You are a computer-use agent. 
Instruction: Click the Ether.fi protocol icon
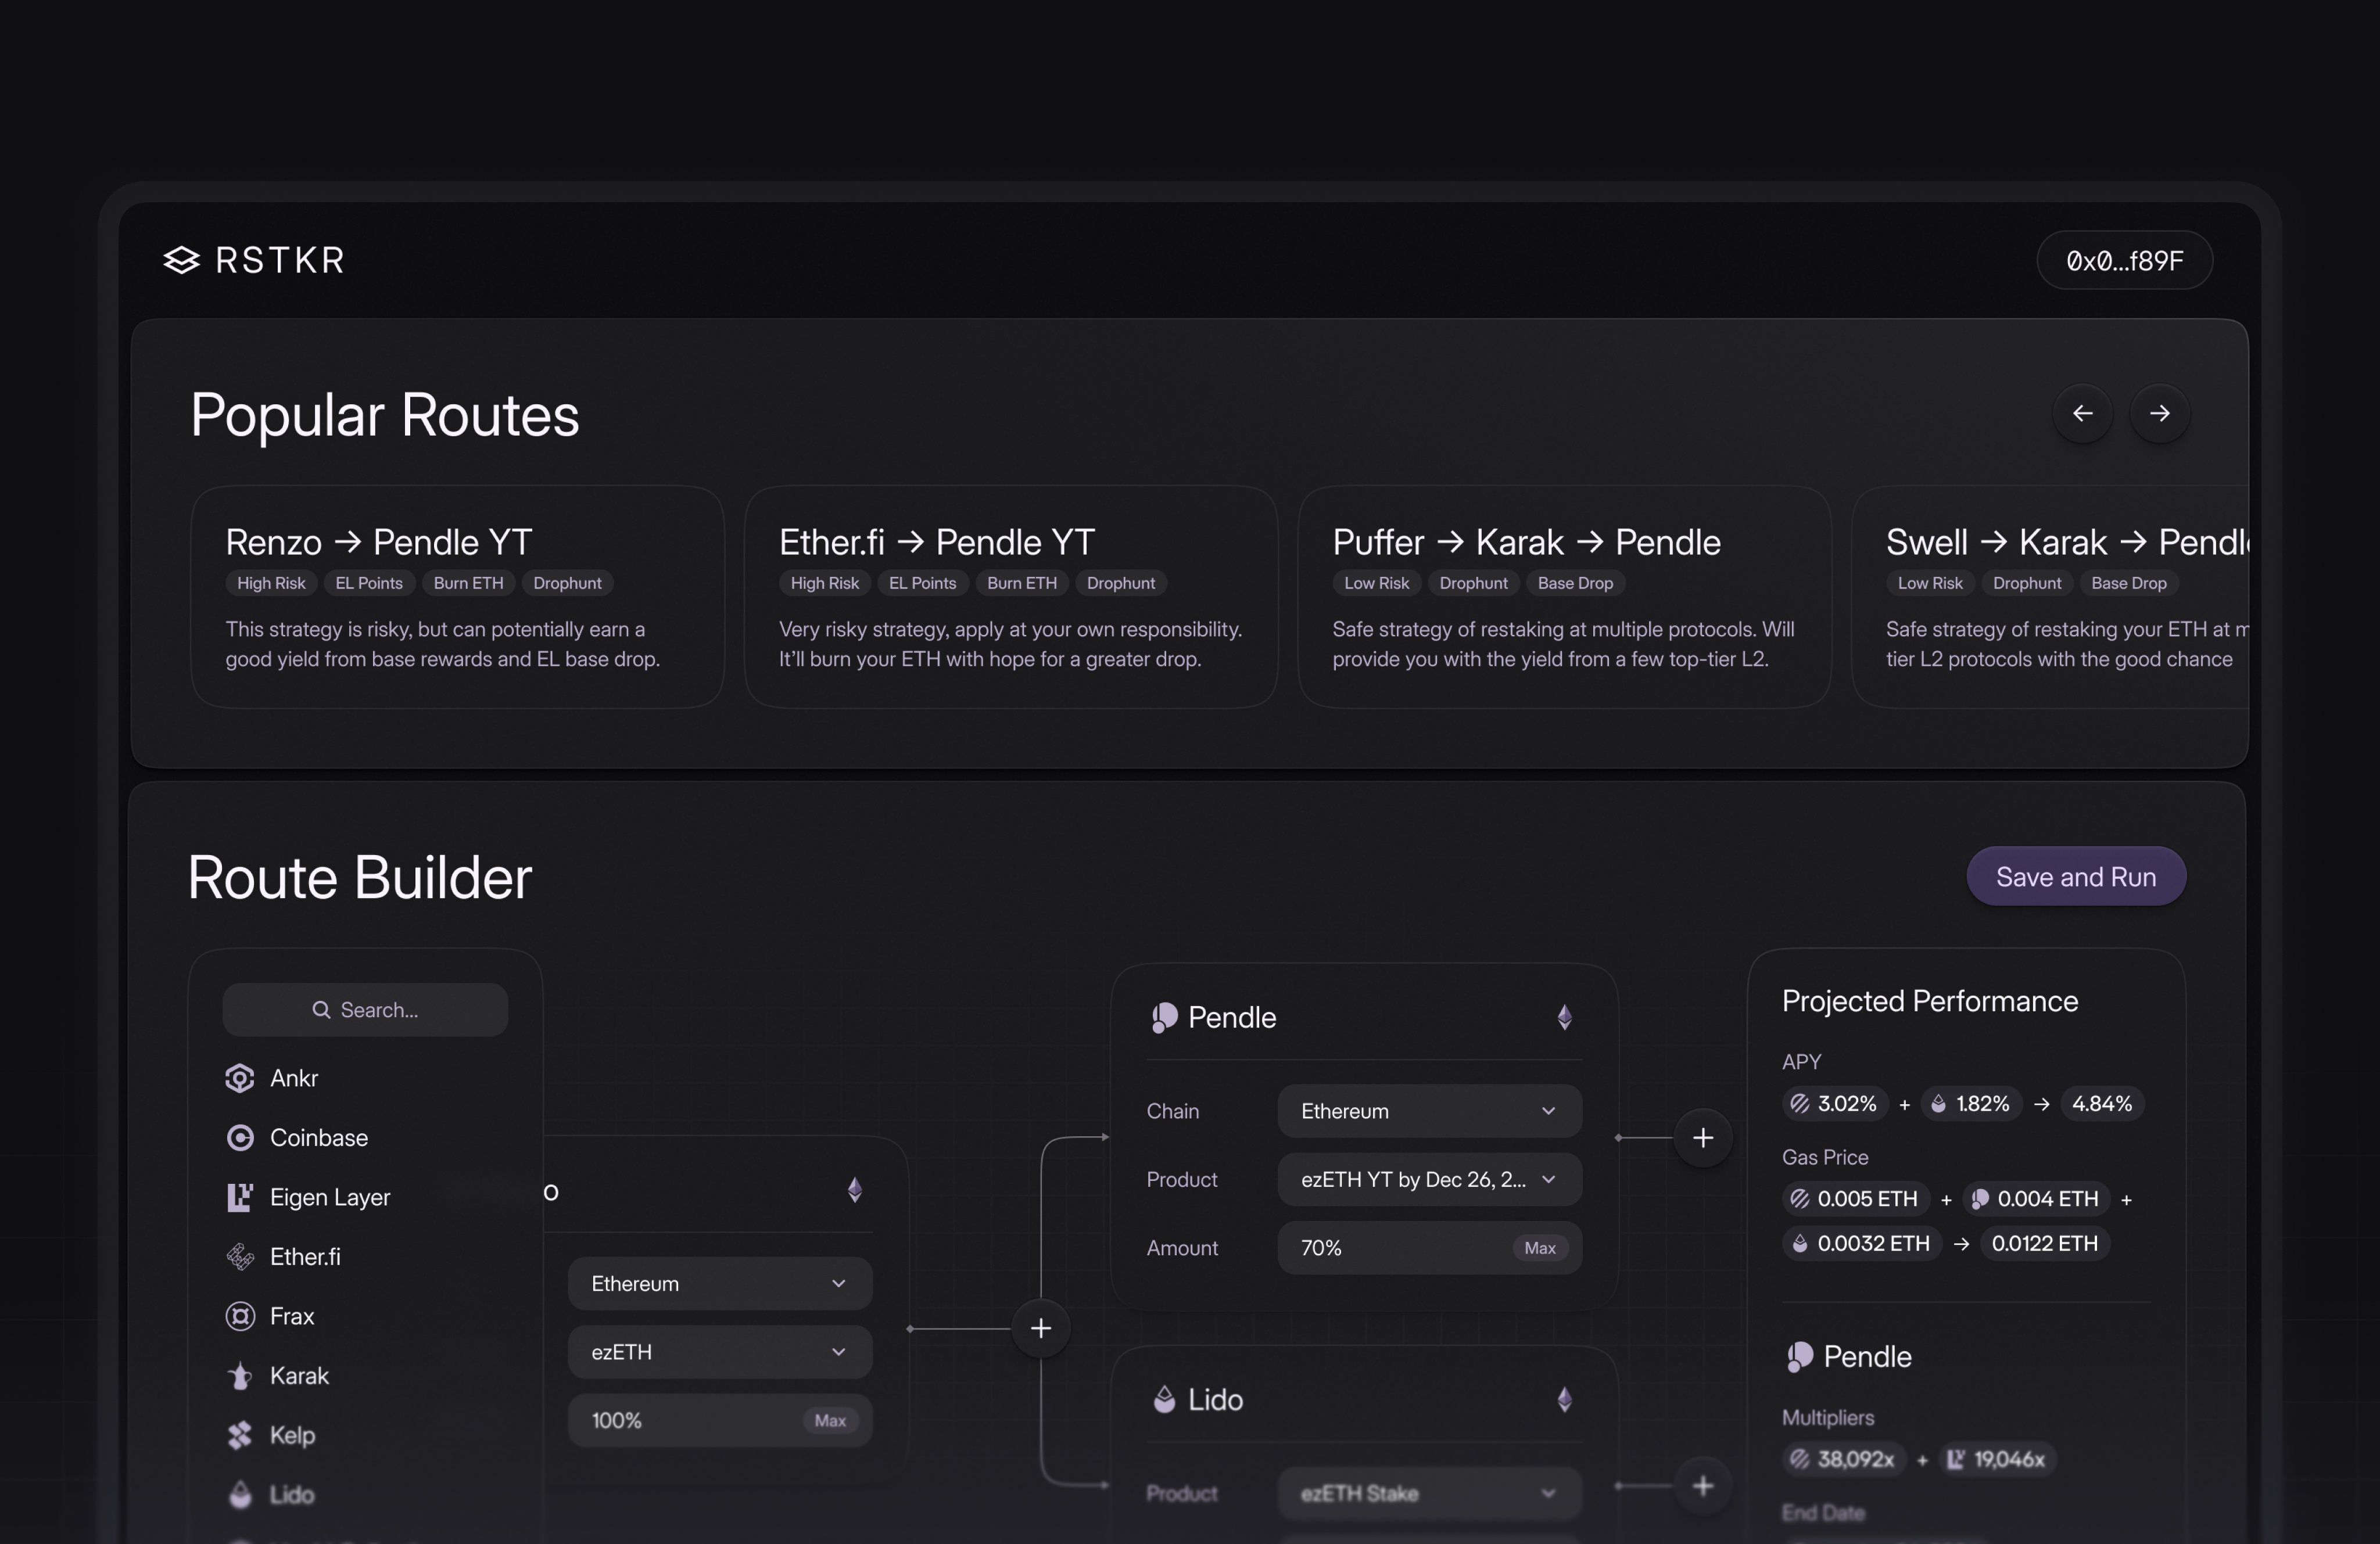pos(239,1256)
